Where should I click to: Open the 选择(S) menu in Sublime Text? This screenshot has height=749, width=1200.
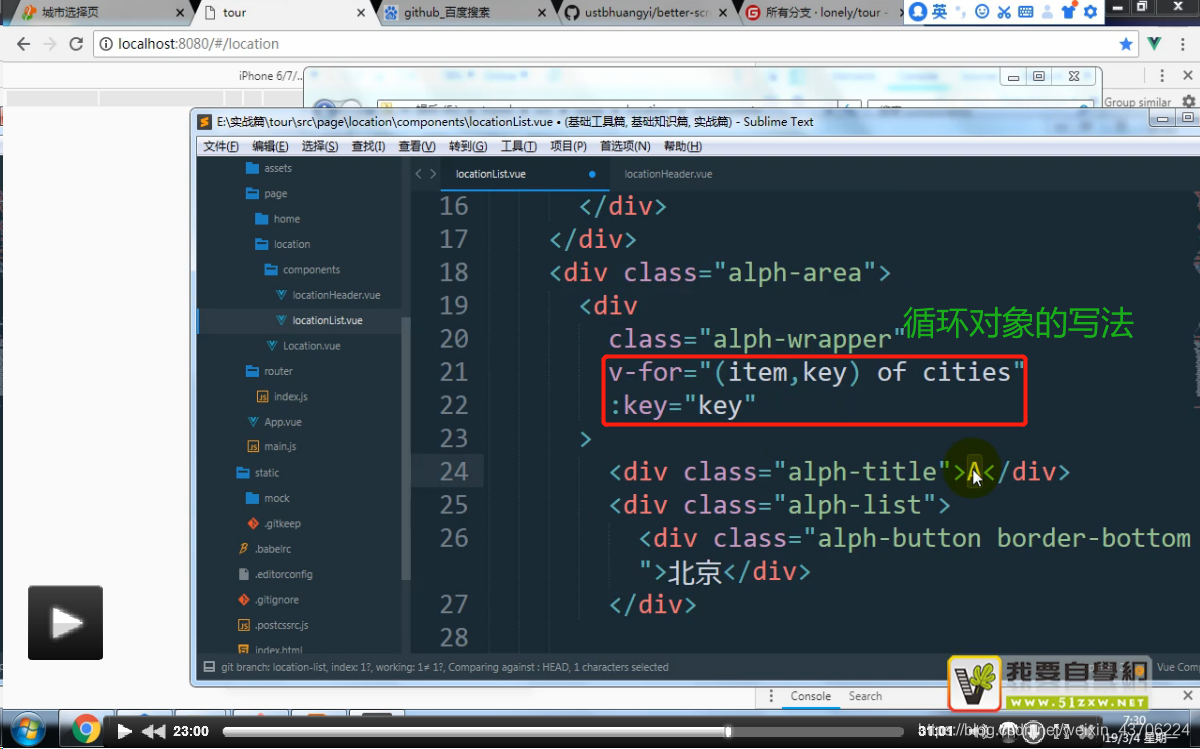(320, 146)
